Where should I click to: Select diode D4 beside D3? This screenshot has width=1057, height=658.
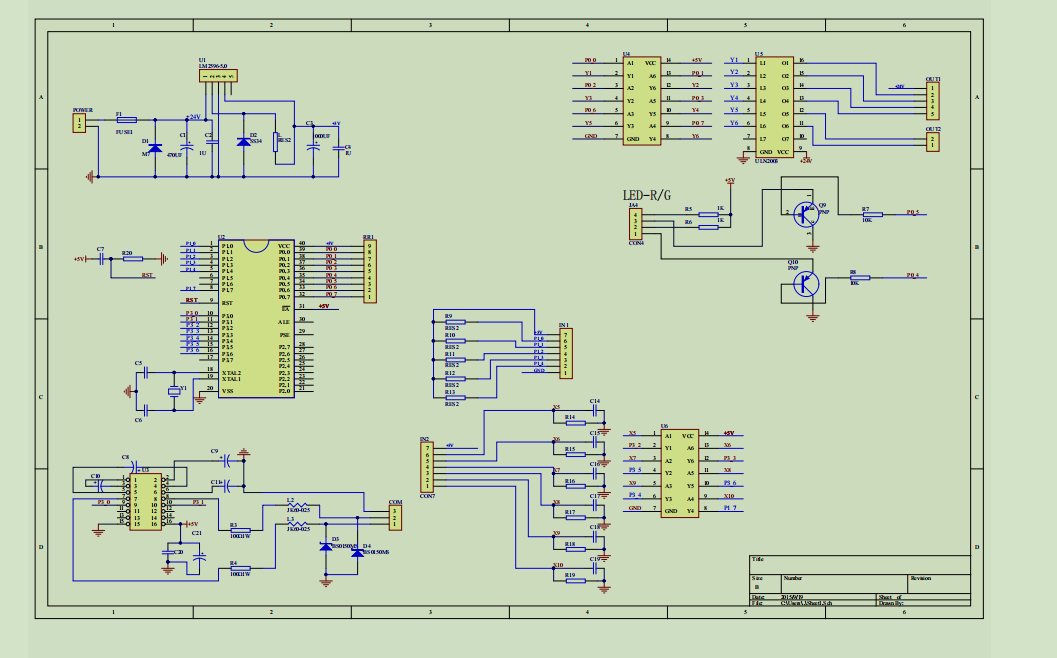[x=357, y=552]
